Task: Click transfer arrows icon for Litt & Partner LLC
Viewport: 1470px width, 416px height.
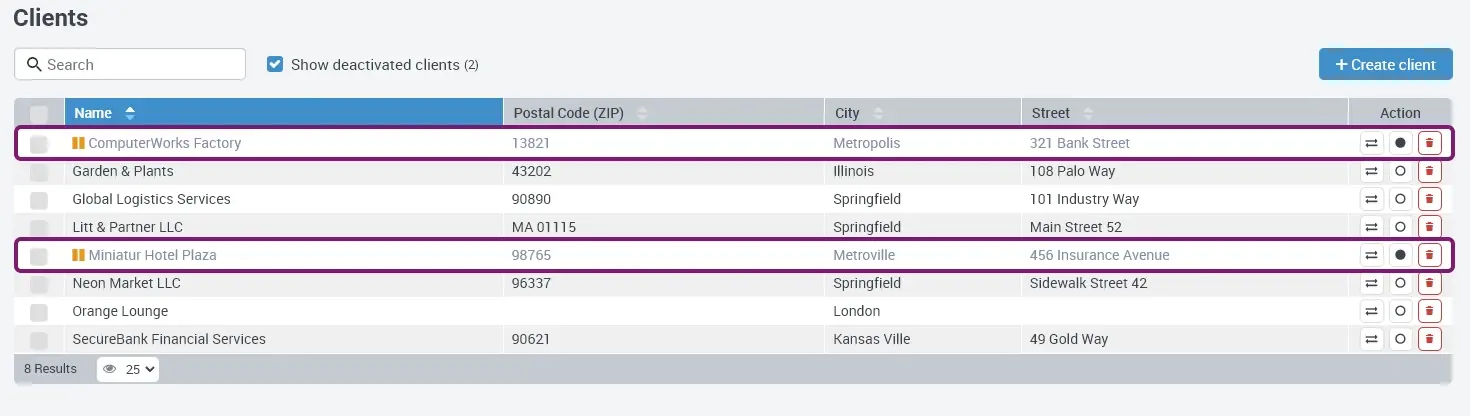Action: (1371, 227)
